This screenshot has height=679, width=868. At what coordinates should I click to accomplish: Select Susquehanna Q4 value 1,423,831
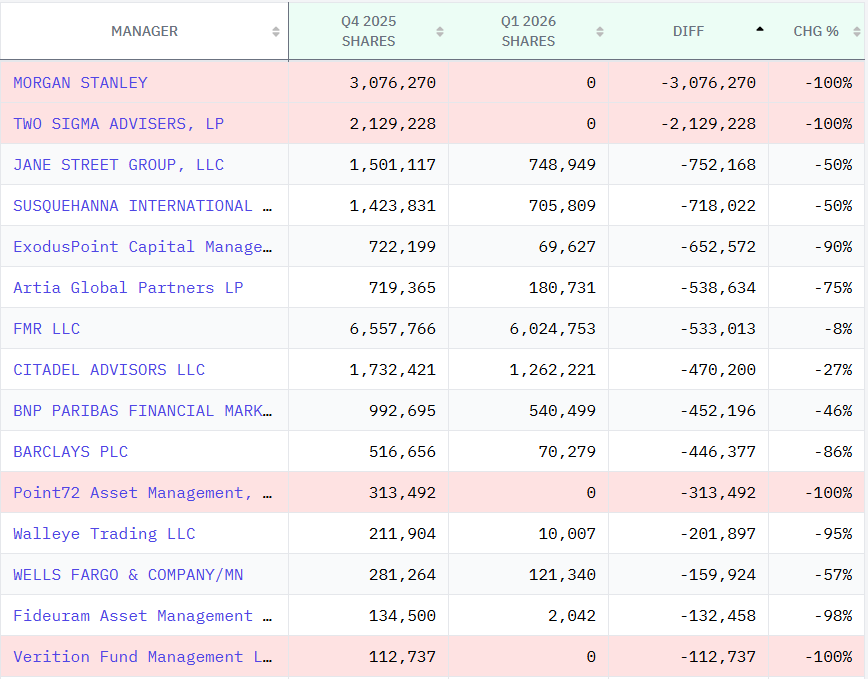393,205
